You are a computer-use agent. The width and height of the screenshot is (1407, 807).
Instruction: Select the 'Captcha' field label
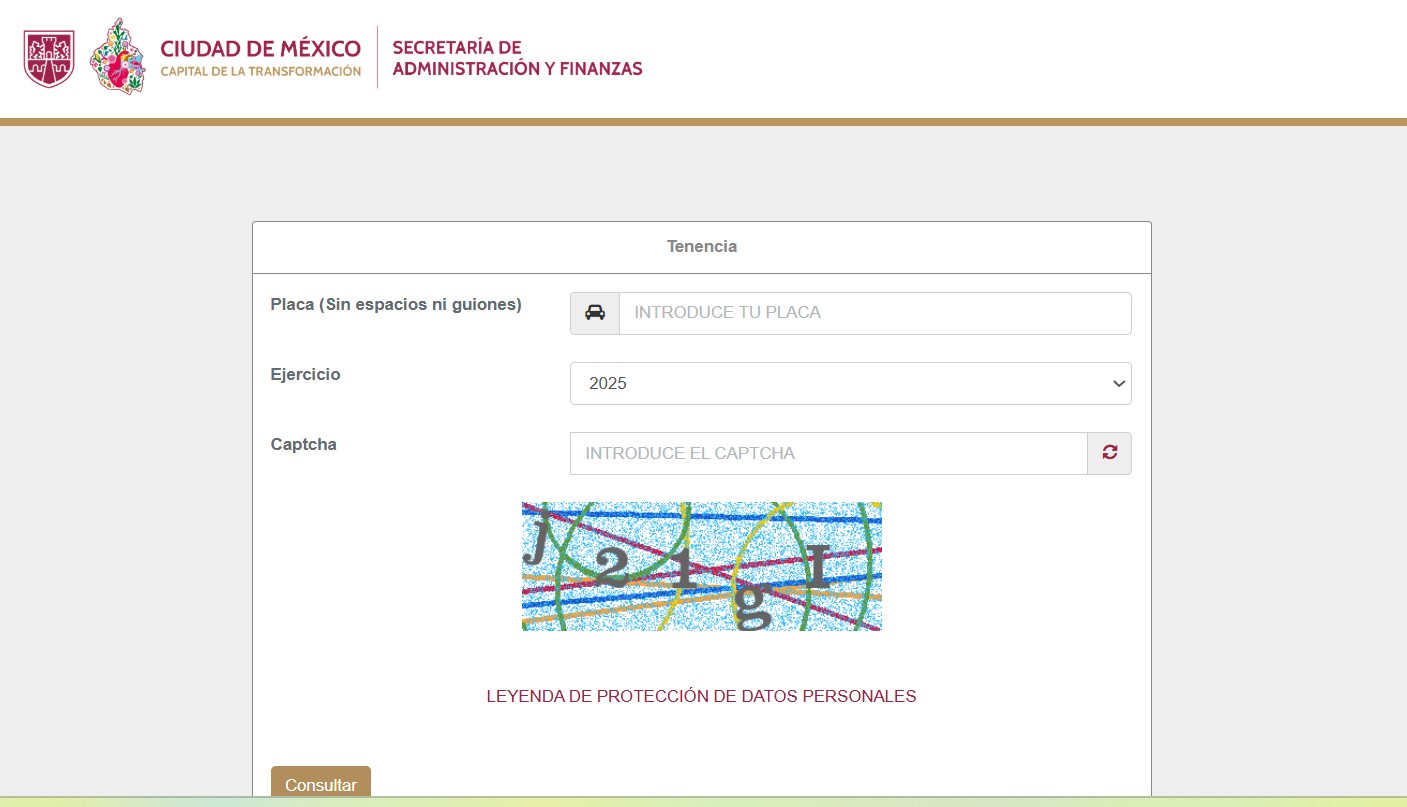[303, 444]
